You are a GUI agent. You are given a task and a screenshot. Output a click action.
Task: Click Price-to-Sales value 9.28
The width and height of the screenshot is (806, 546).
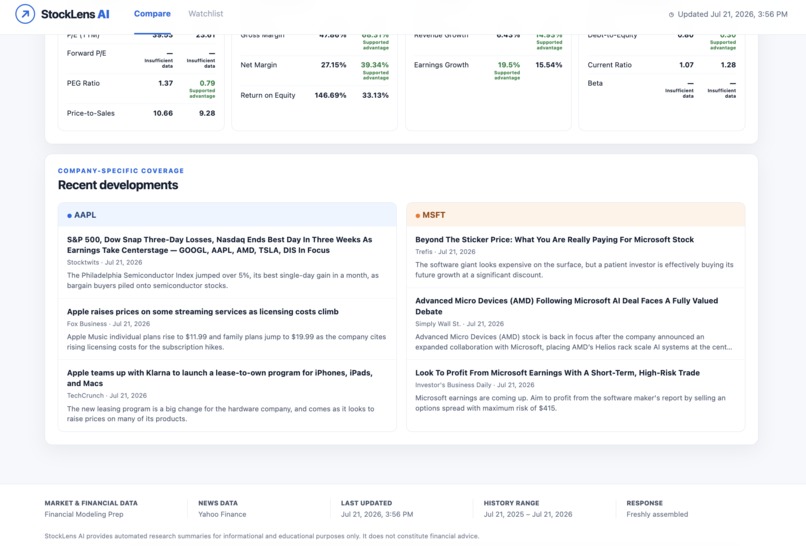pos(207,113)
